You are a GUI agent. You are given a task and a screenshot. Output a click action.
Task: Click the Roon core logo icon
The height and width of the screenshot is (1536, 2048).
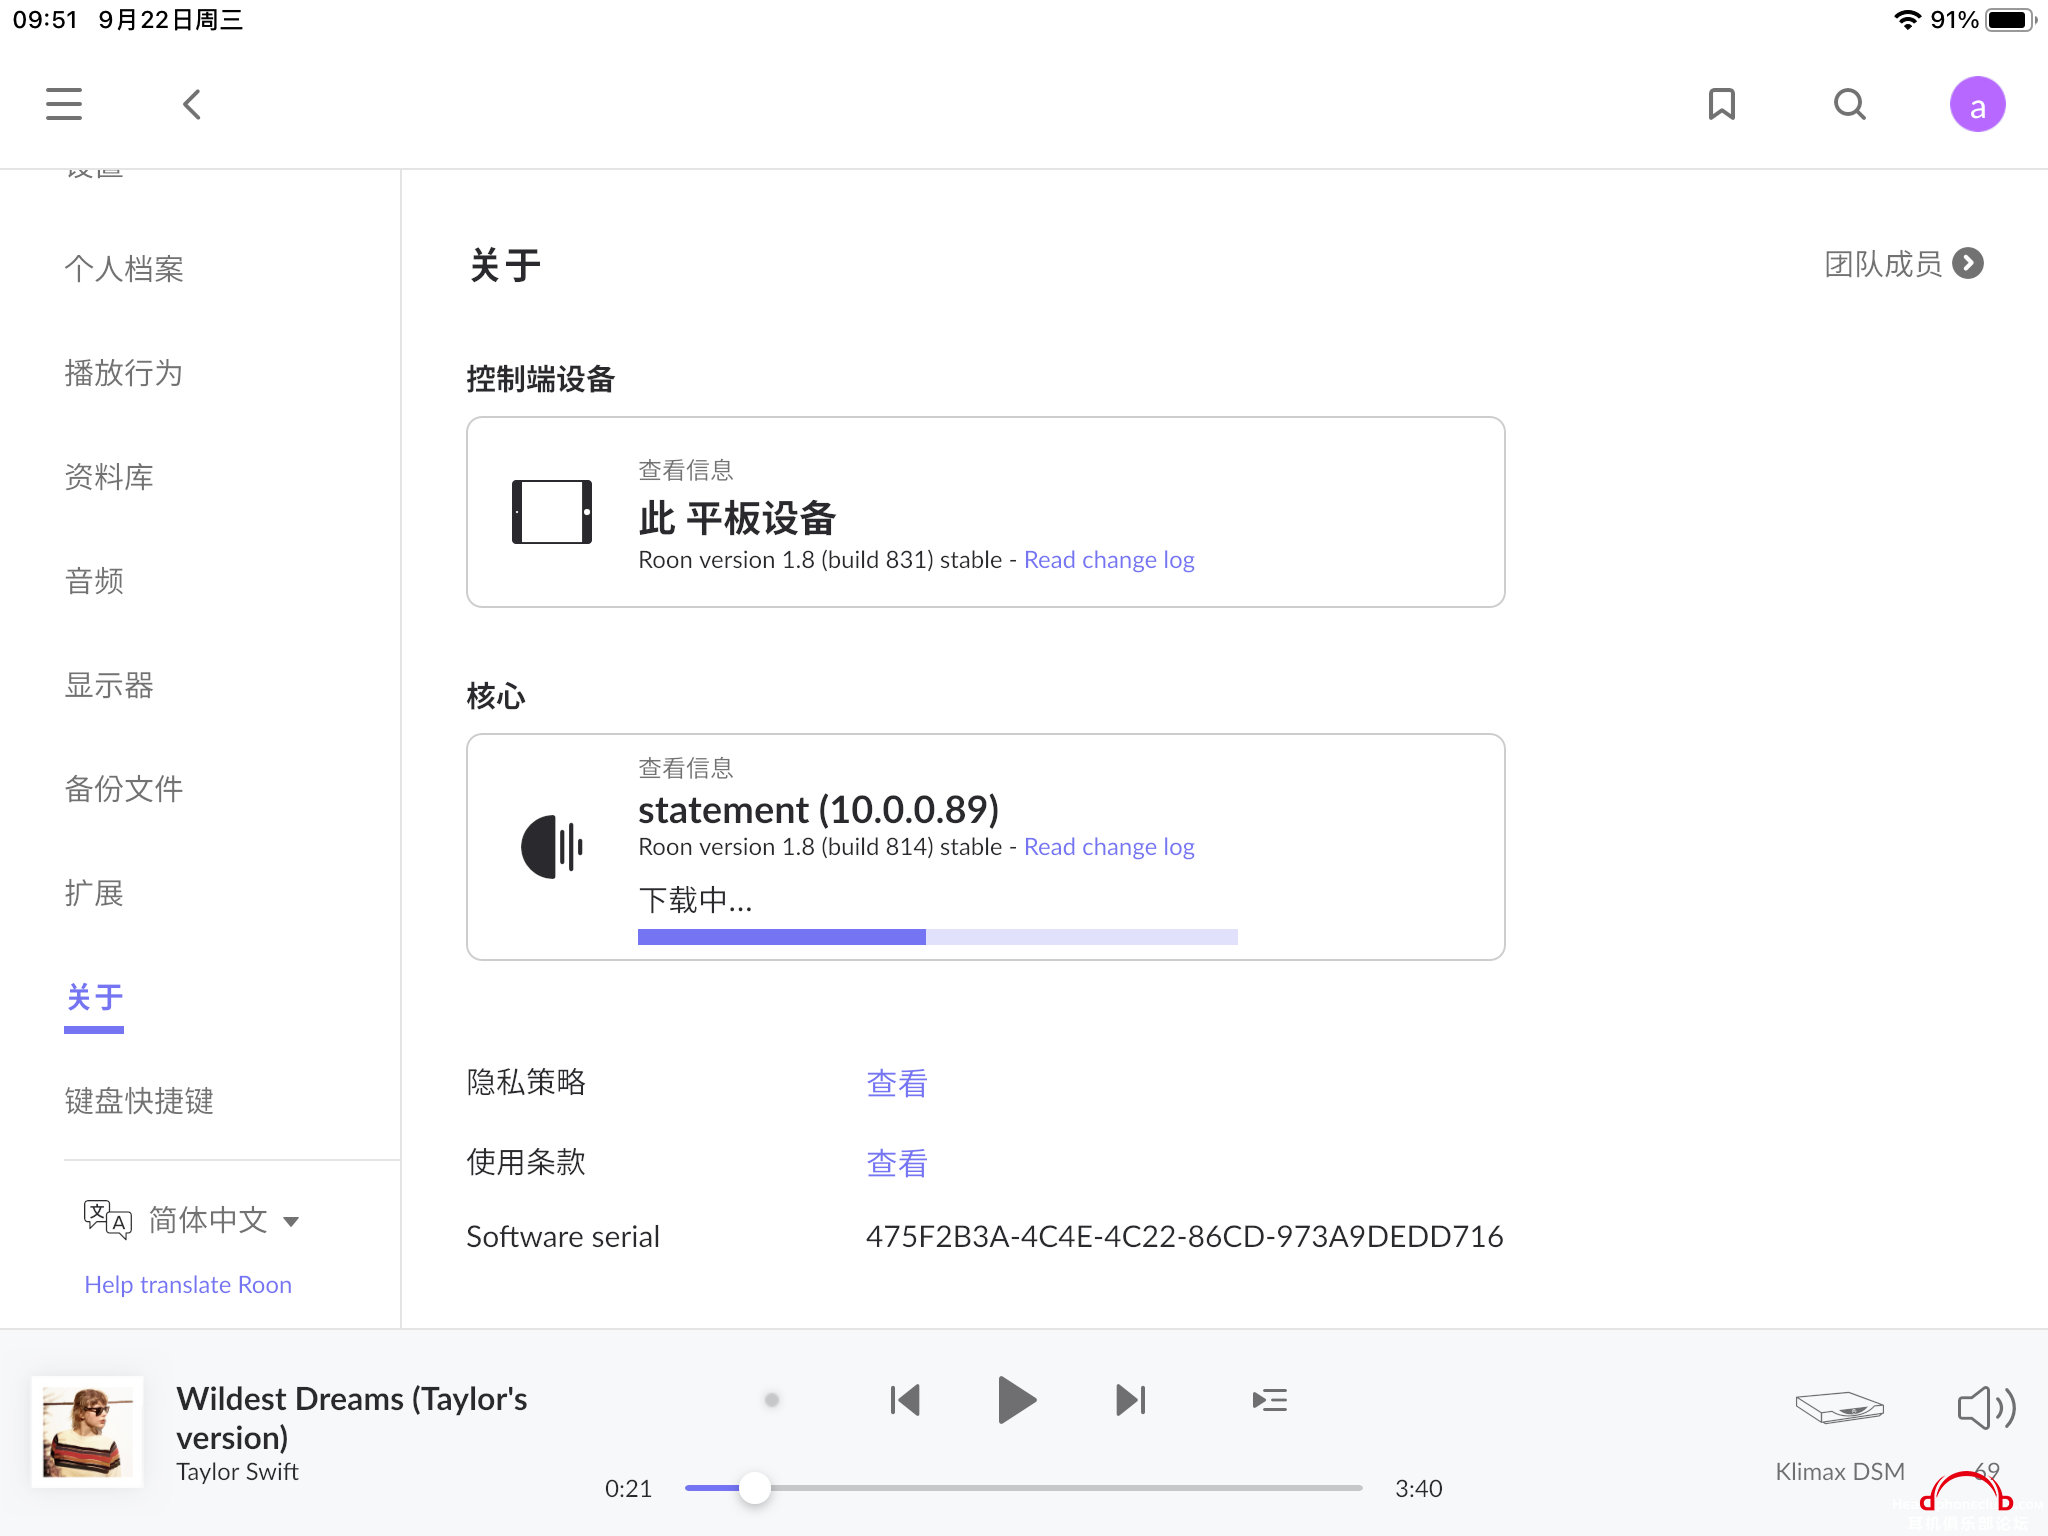[x=552, y=847]
